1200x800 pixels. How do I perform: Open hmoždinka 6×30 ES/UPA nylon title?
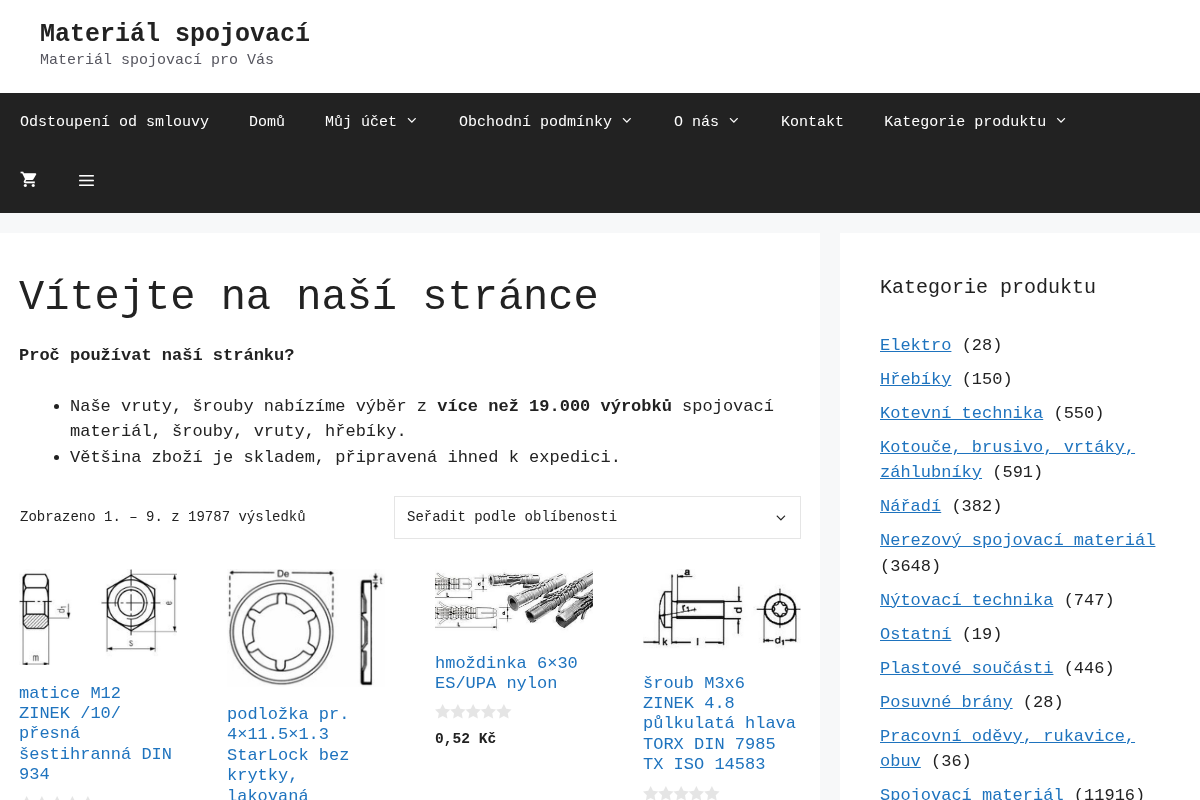pos(506,673)
